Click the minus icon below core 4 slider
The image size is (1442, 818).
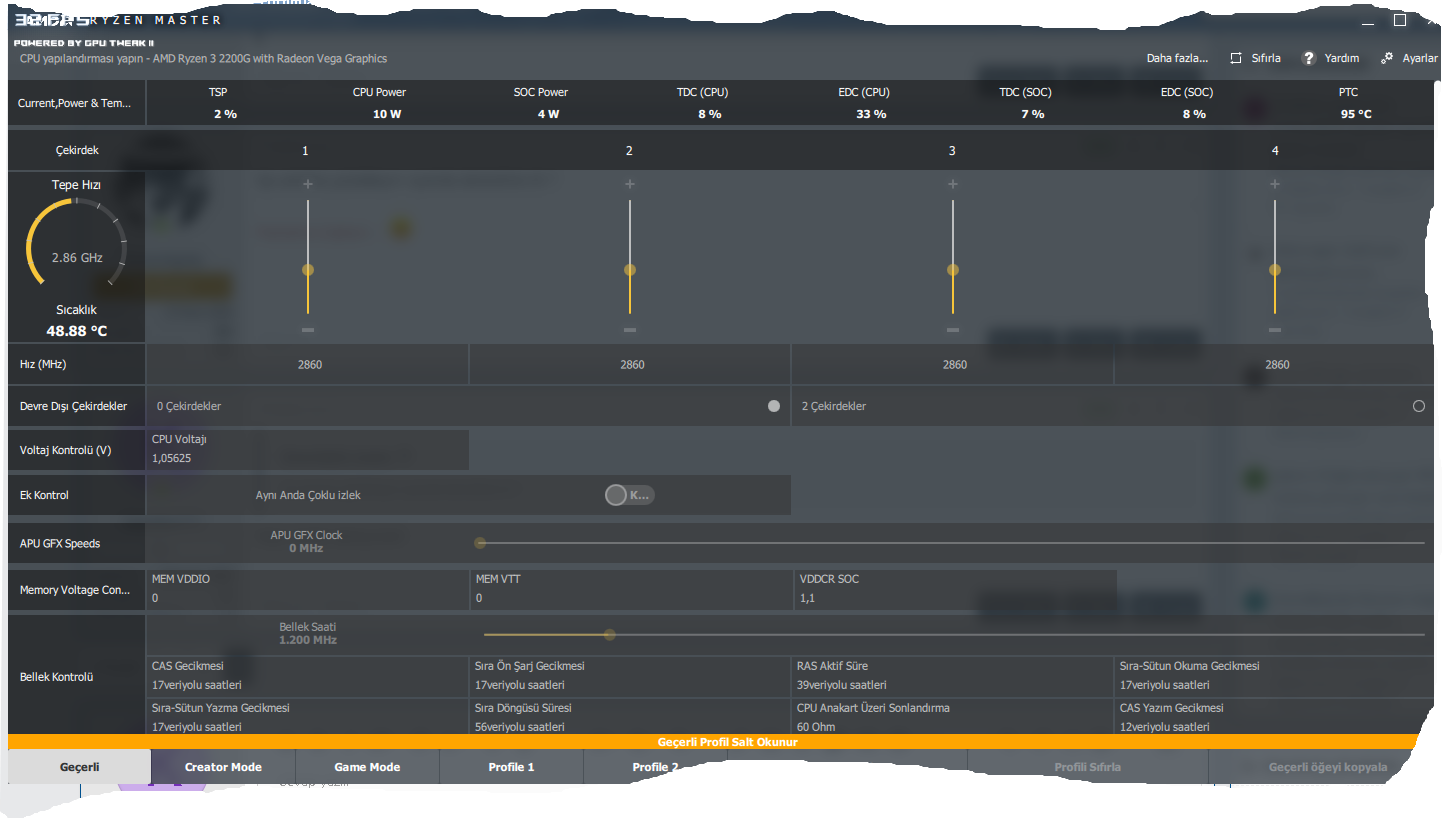click(x=1275, y=330)
